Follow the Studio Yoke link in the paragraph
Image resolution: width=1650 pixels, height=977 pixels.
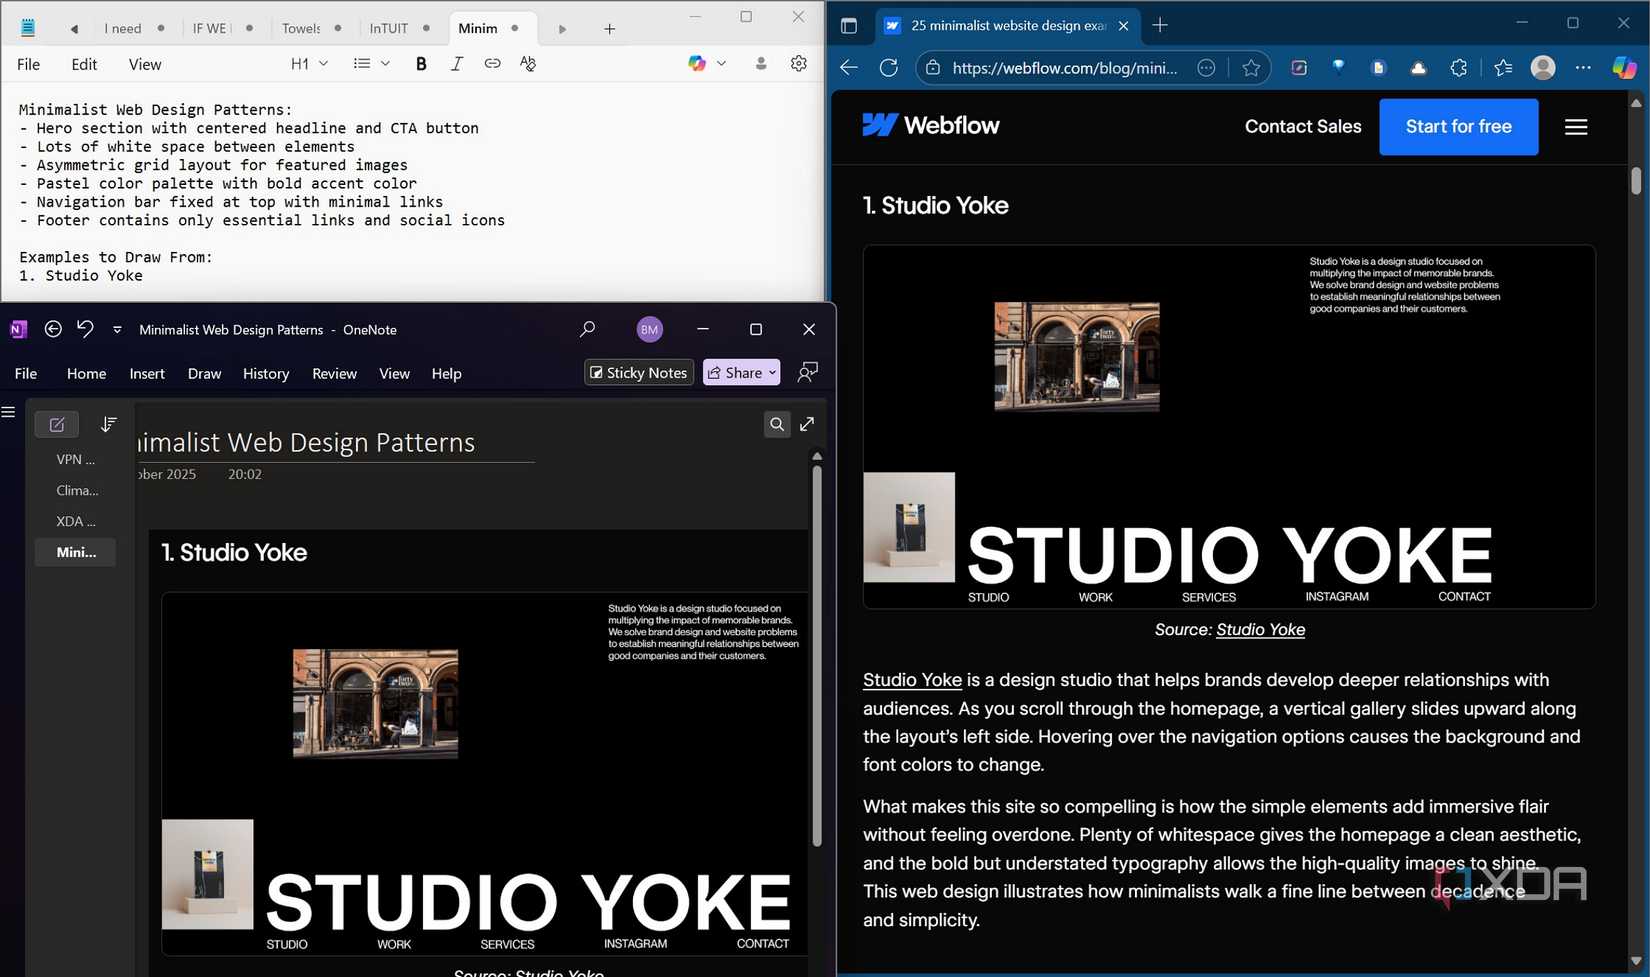coord(912,680)
